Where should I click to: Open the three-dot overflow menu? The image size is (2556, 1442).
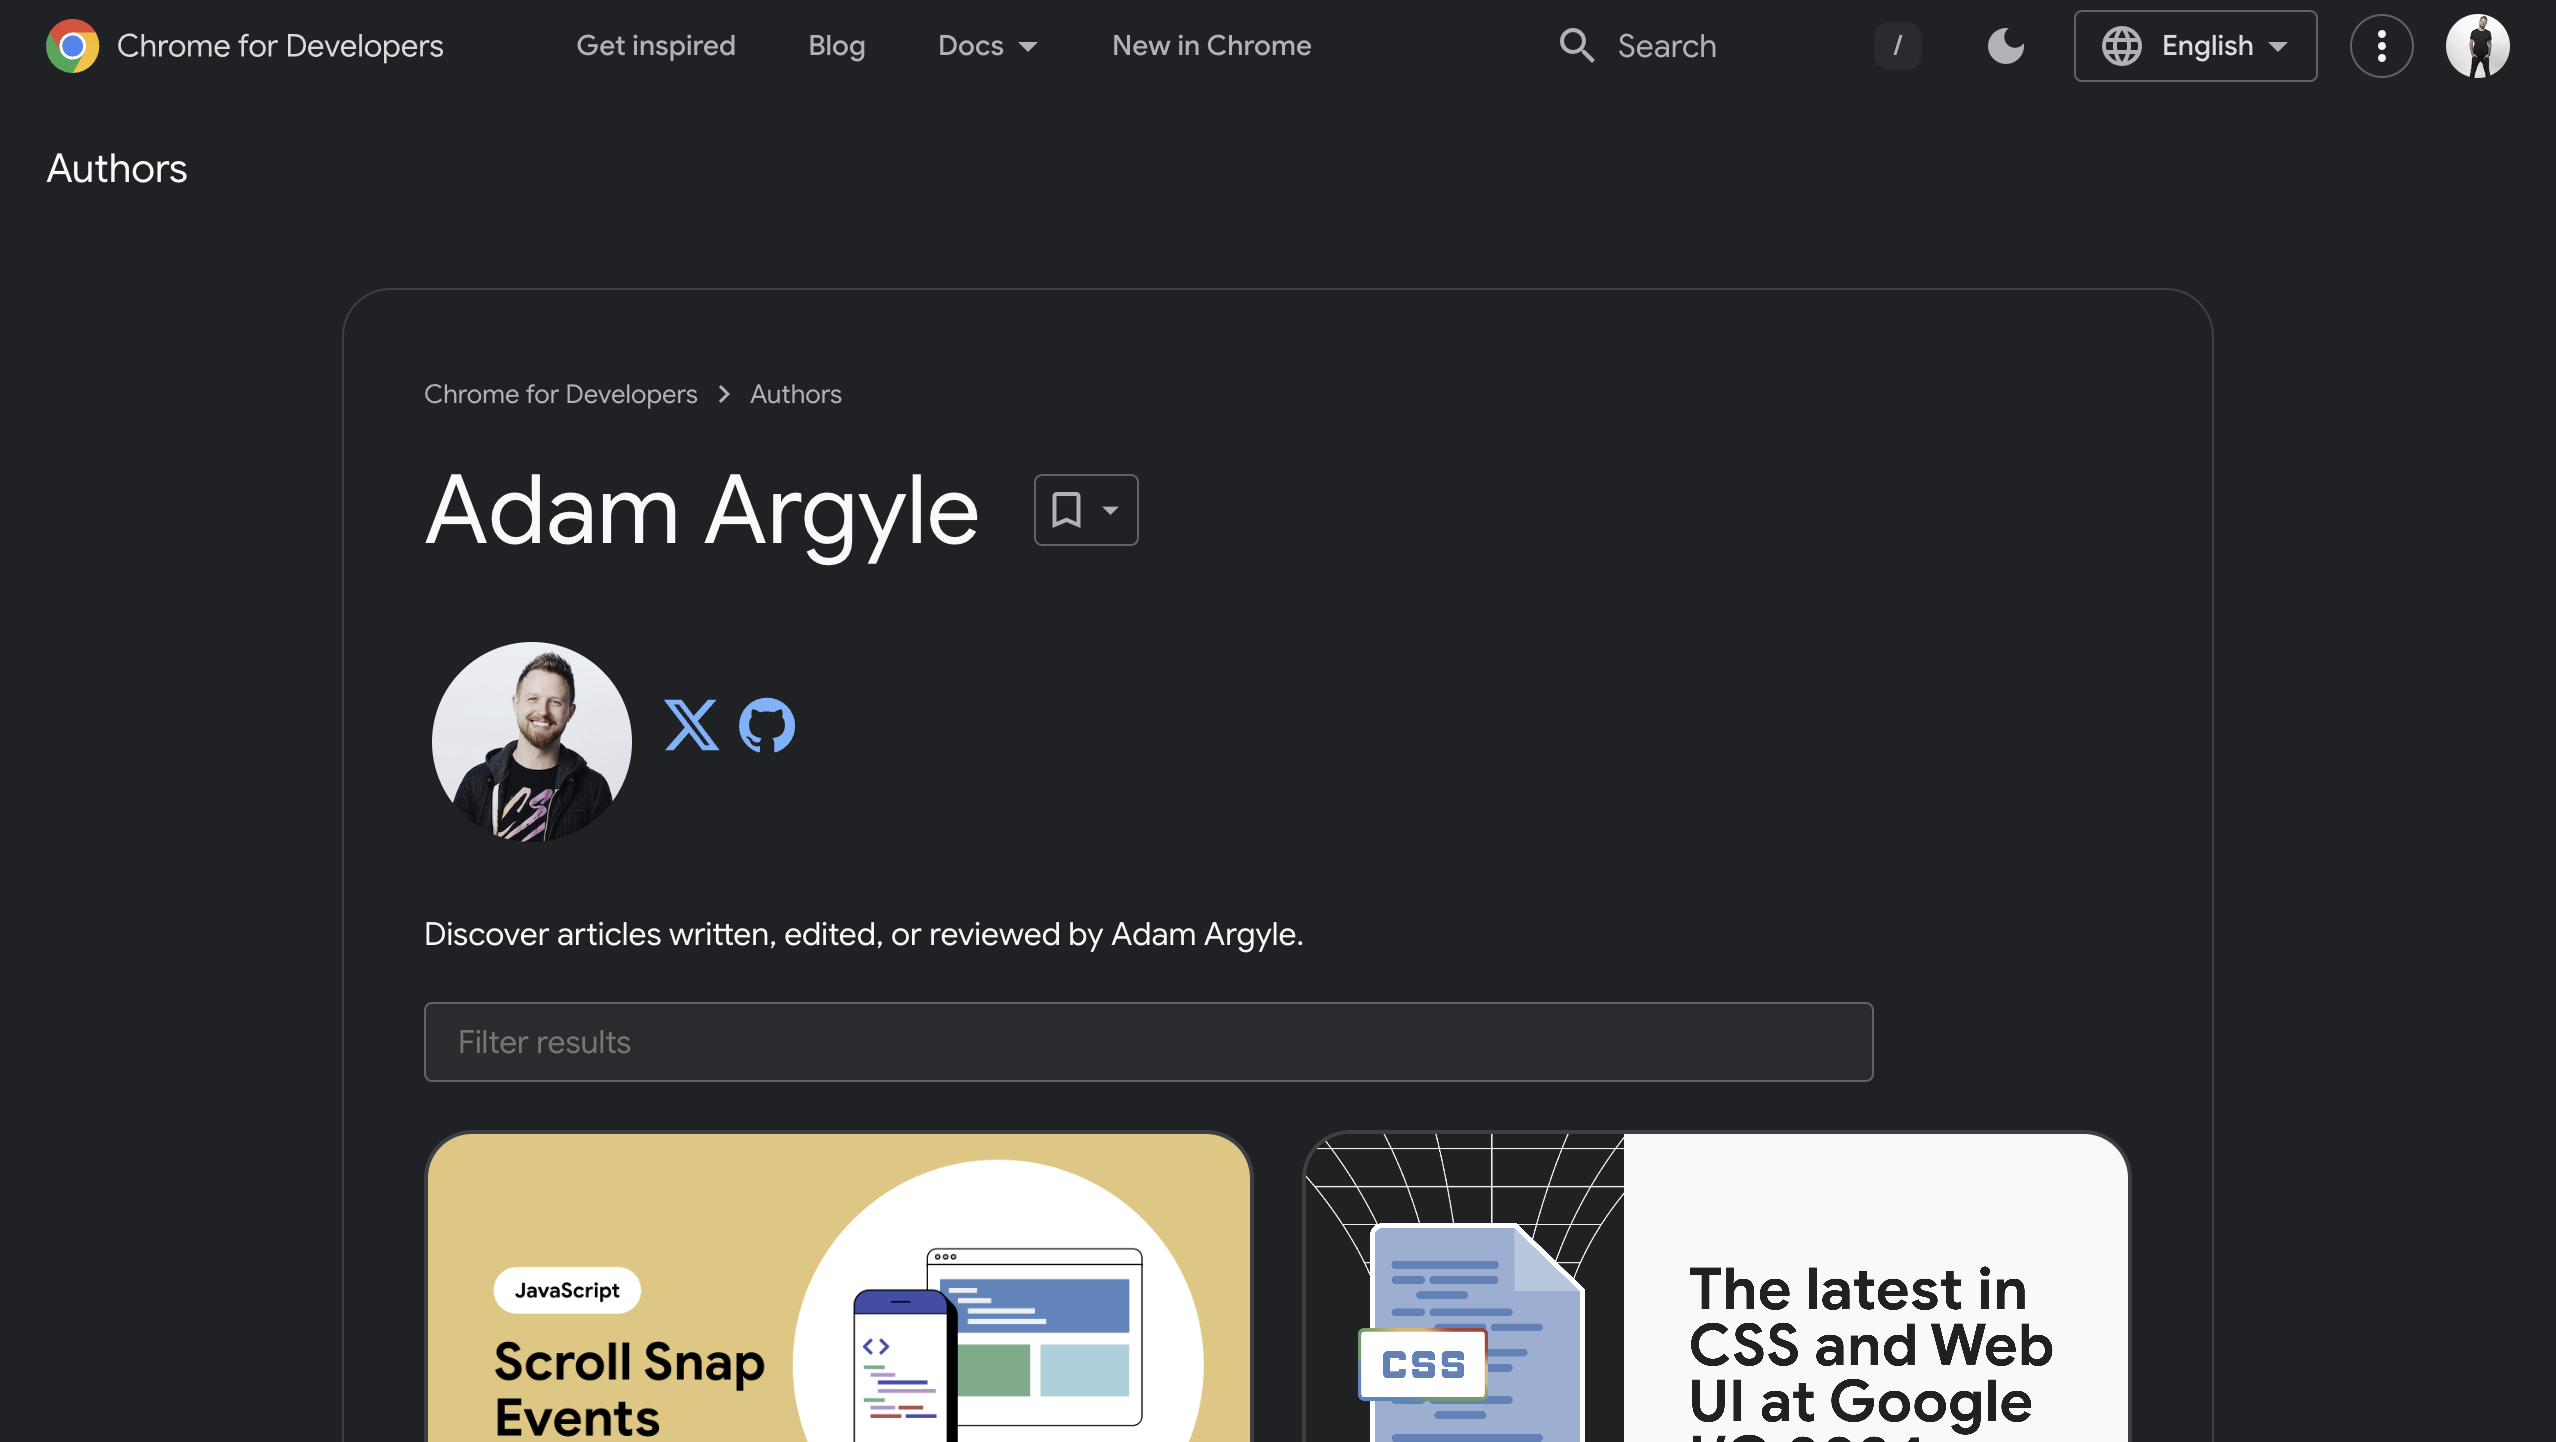[2382, 46]
